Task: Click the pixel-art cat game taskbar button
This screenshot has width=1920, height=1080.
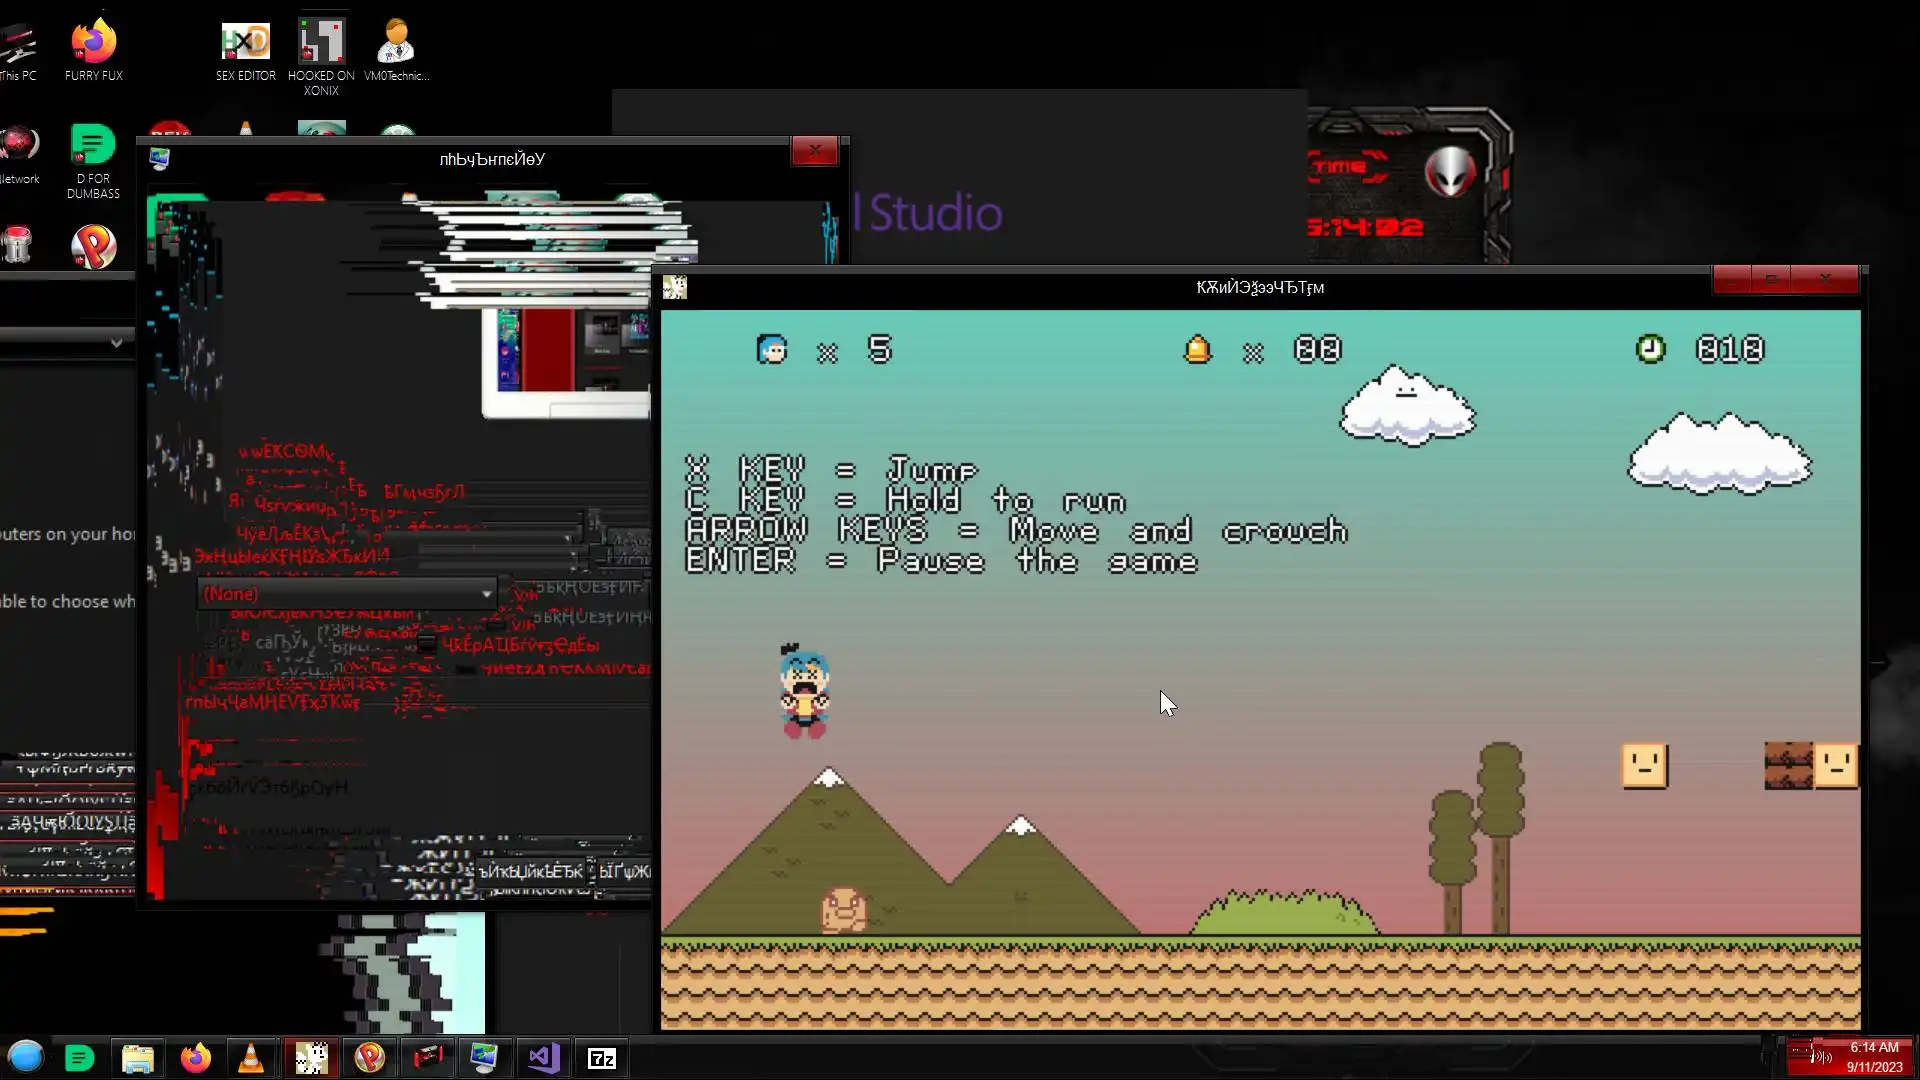Action: click(x=311, y=1058)
